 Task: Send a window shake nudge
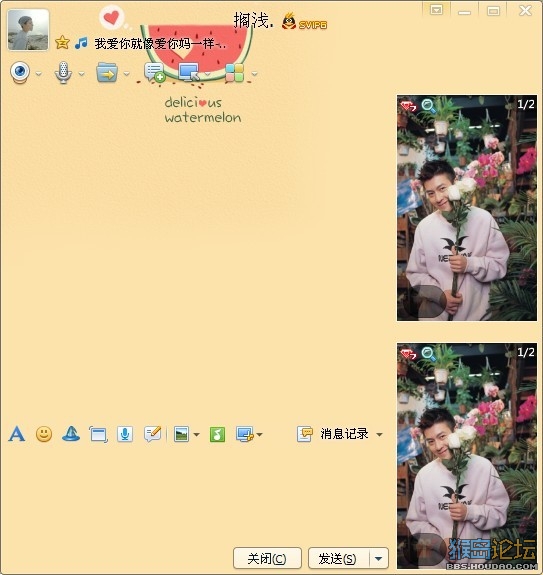98,435
